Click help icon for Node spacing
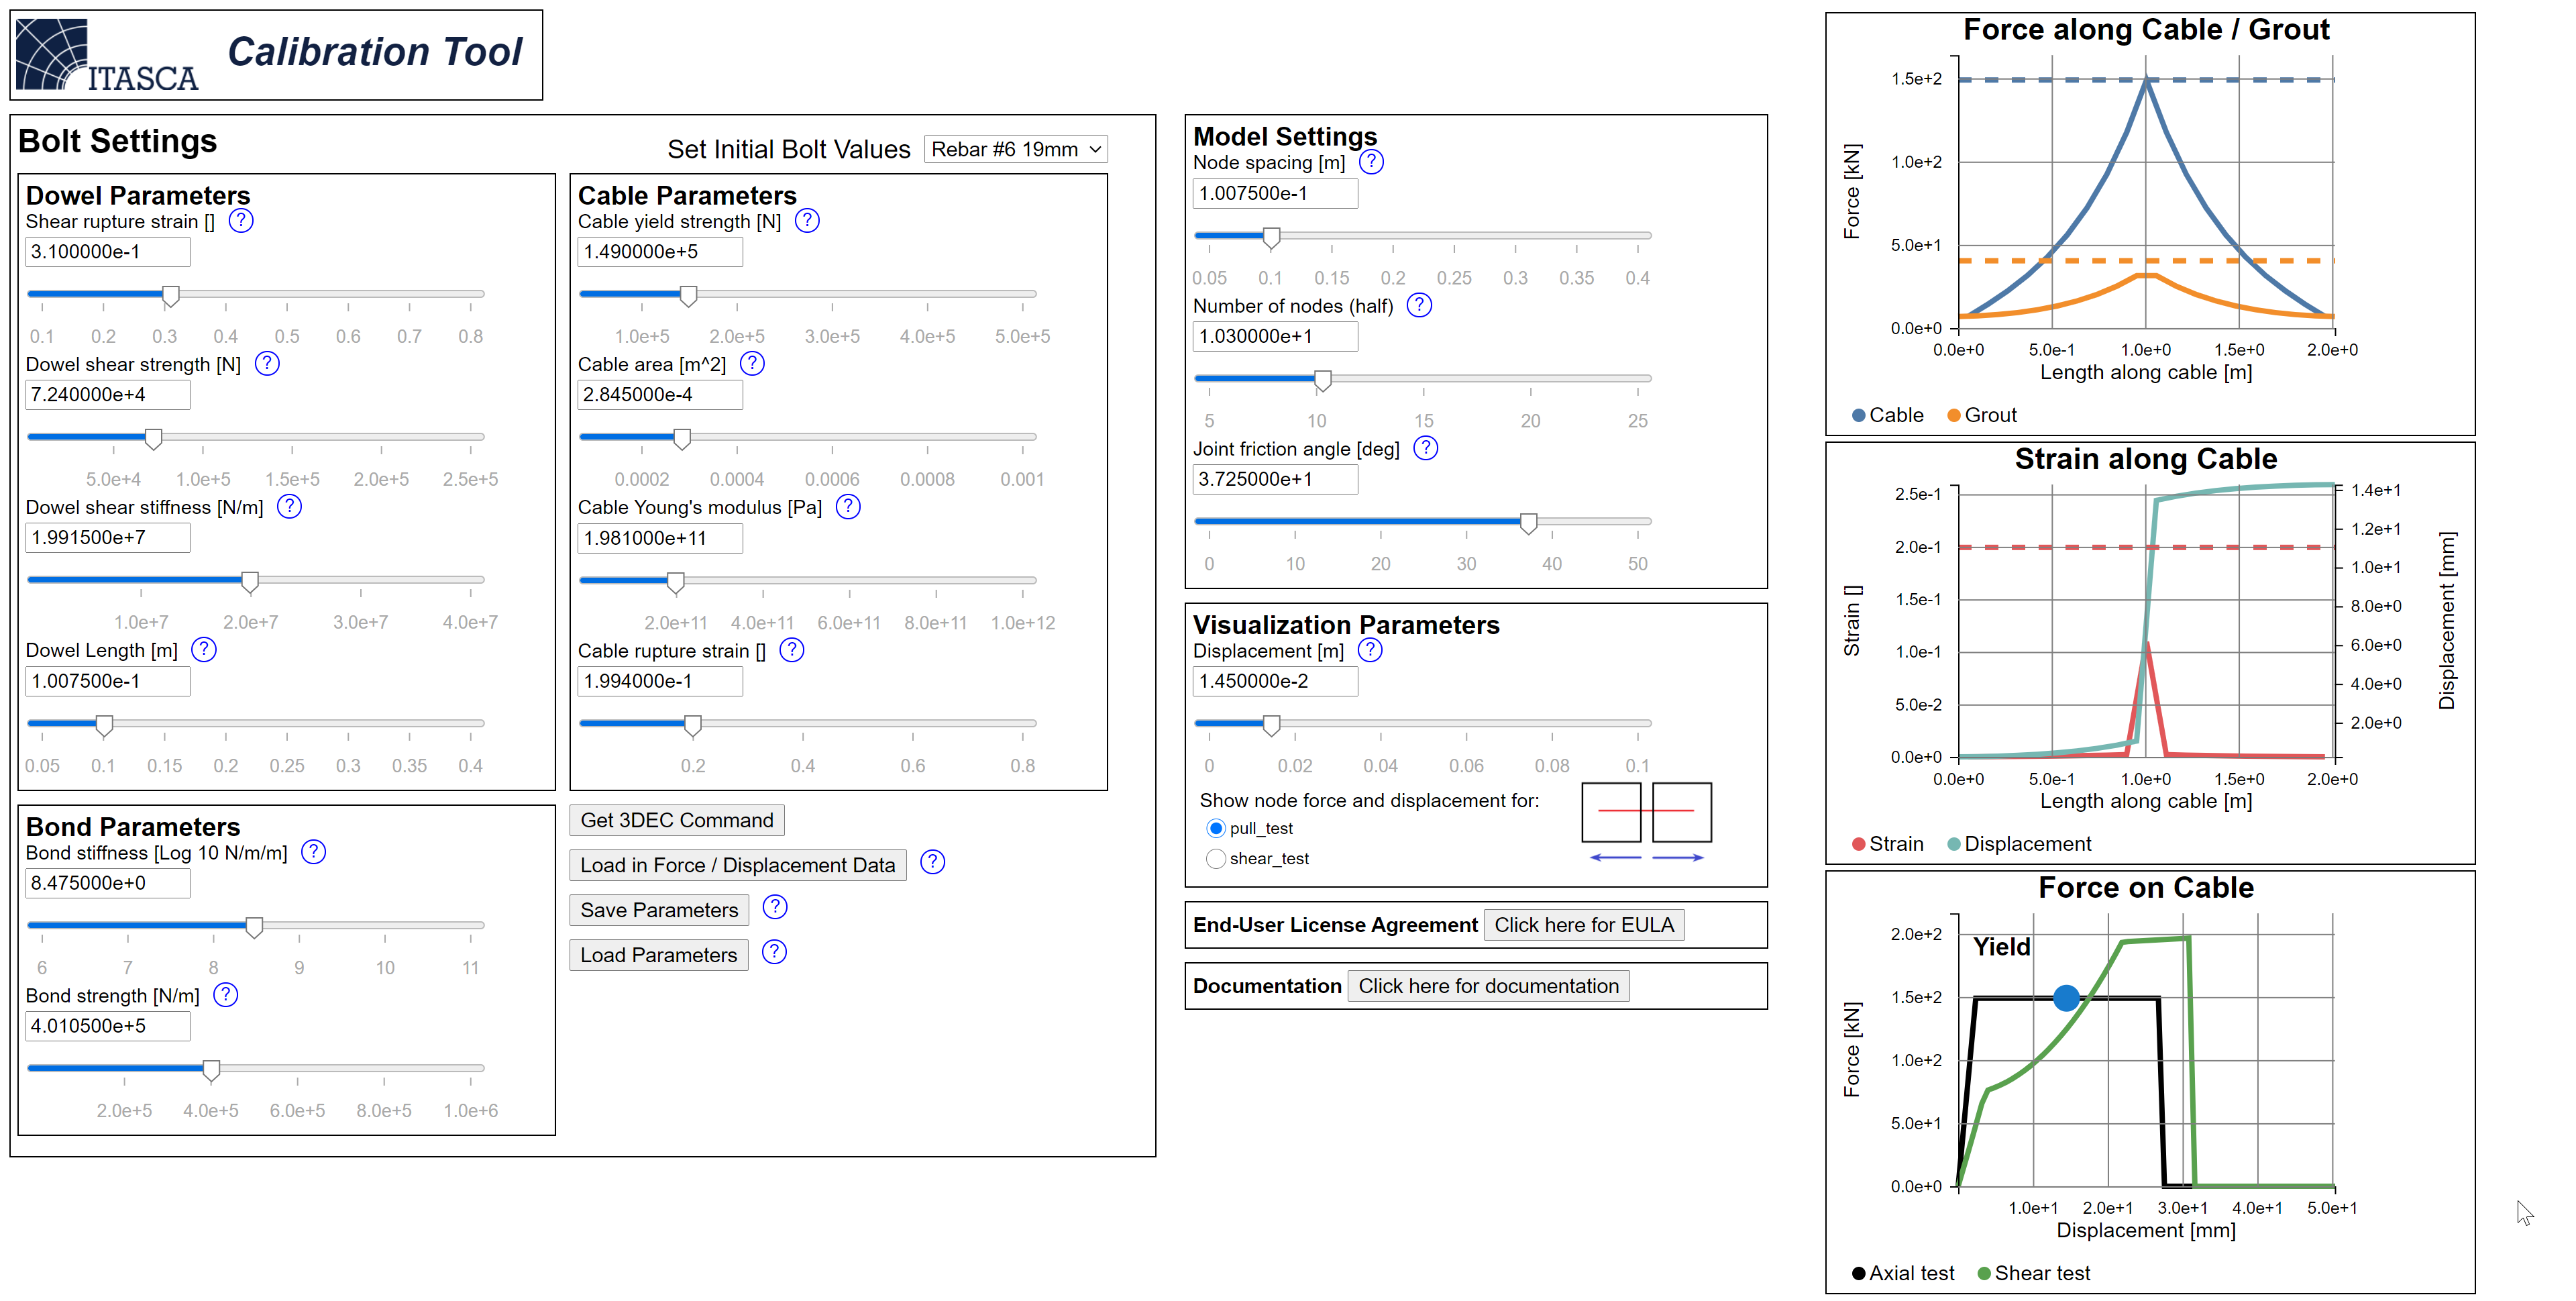The width and height of the screenshot is (2576, 1301). [1372, 162]
